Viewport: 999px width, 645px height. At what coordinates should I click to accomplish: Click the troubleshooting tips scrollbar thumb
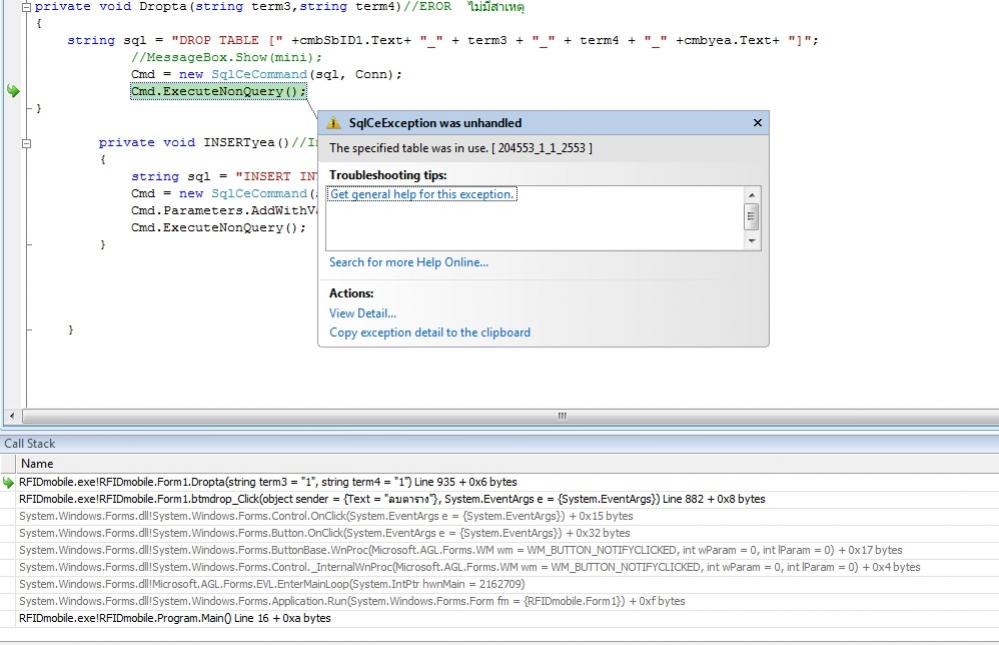pyautogui.click(x=752, y=217)
